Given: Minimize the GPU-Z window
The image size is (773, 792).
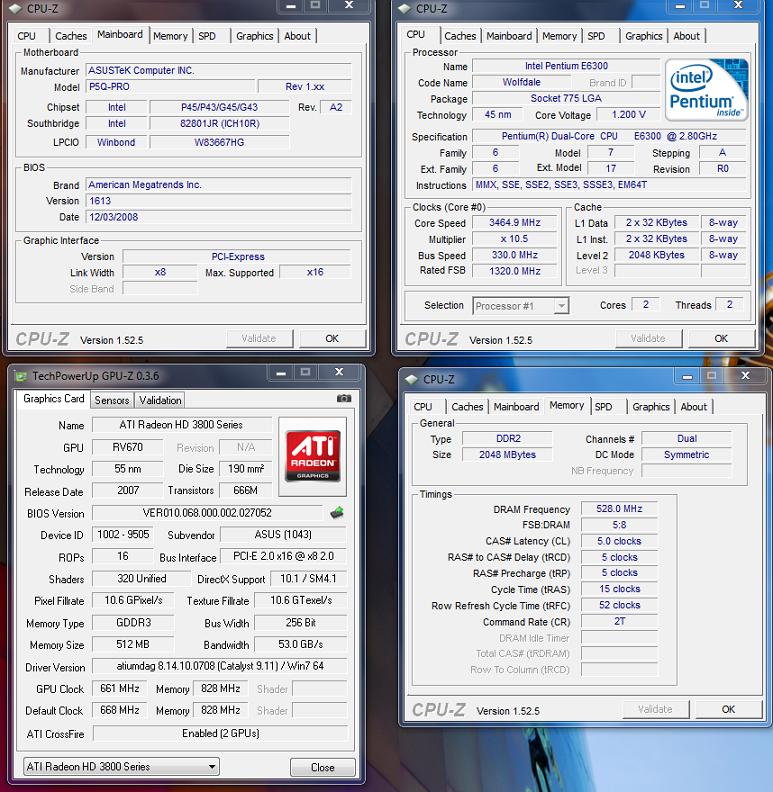Looking at the screenshot, I should (x=281, y=374).
